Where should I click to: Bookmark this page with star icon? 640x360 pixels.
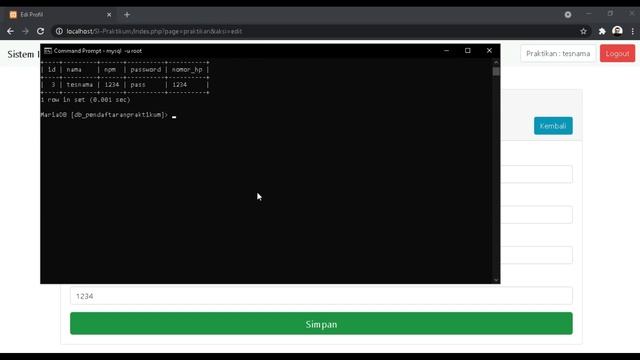[583, 31]
